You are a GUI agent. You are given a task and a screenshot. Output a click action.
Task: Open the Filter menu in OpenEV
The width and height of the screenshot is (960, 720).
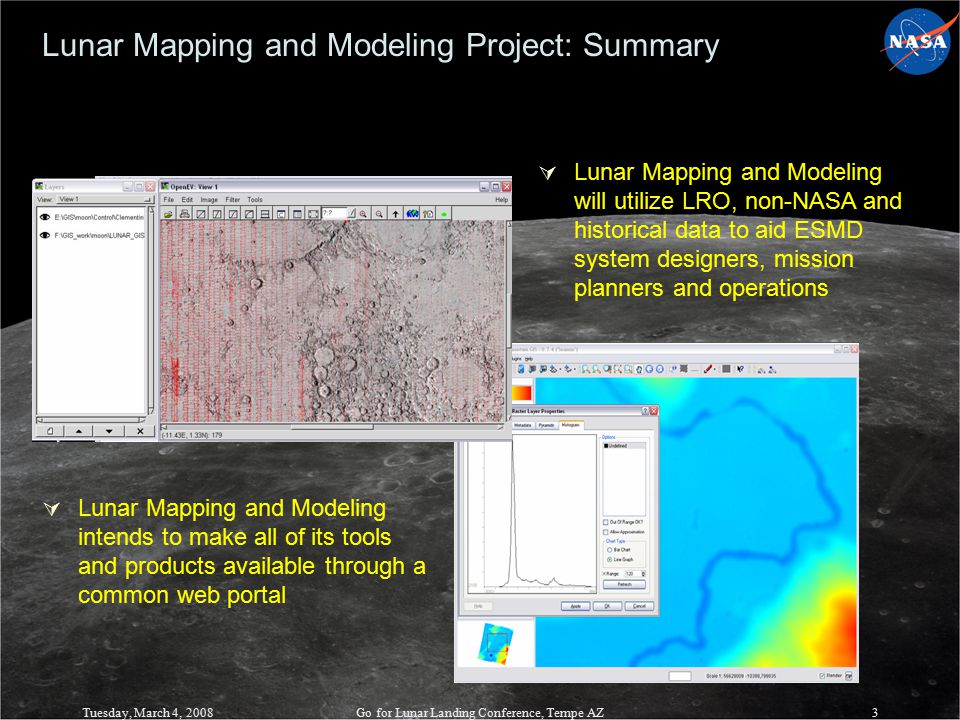click(x=233, y=200)
